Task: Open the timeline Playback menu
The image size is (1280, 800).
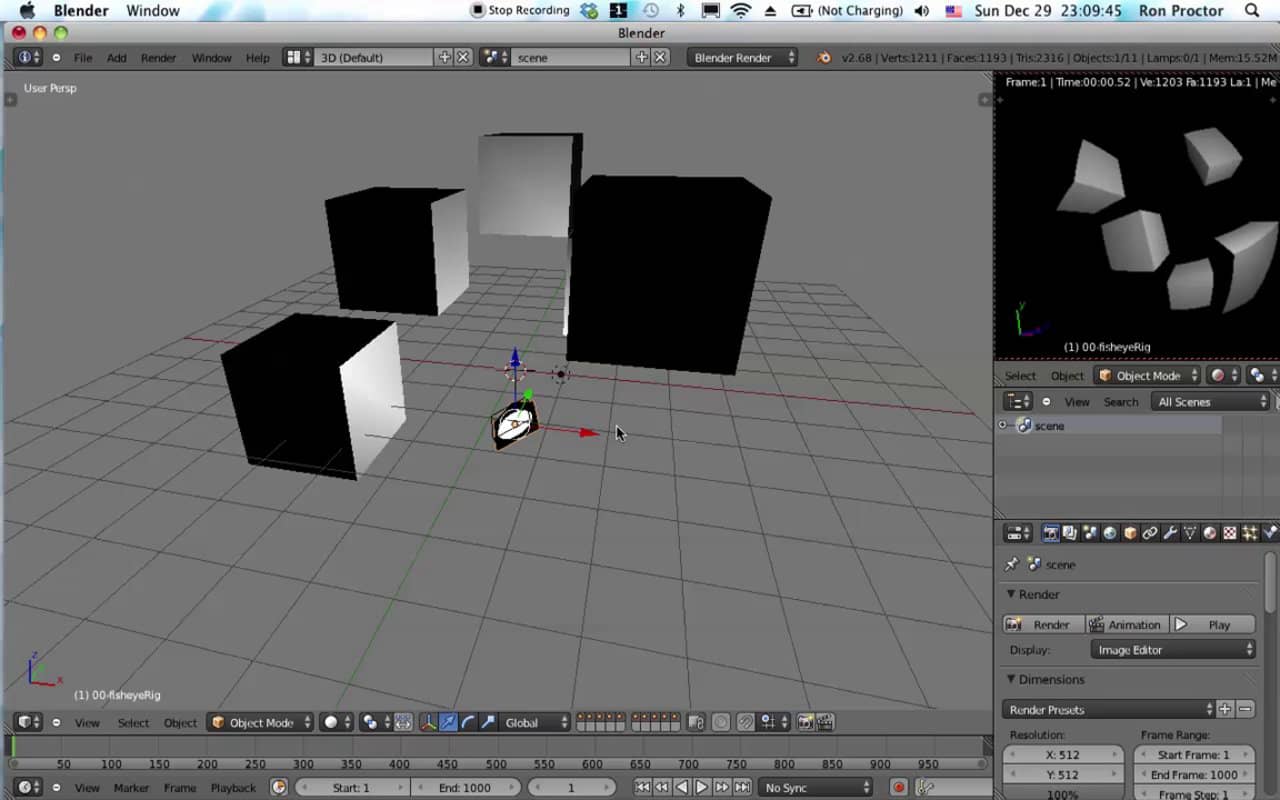Action: point(233,787)
